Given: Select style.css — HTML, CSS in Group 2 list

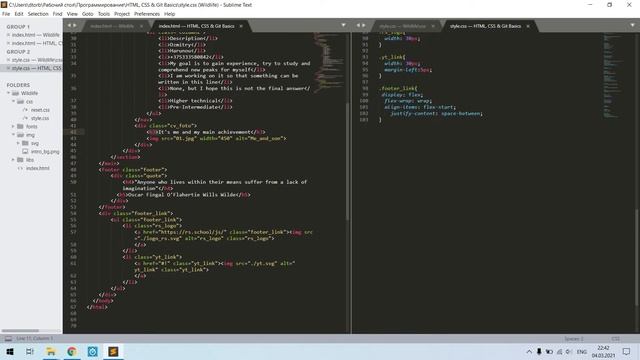Looking at the screenshot, I should click(36, 68).
